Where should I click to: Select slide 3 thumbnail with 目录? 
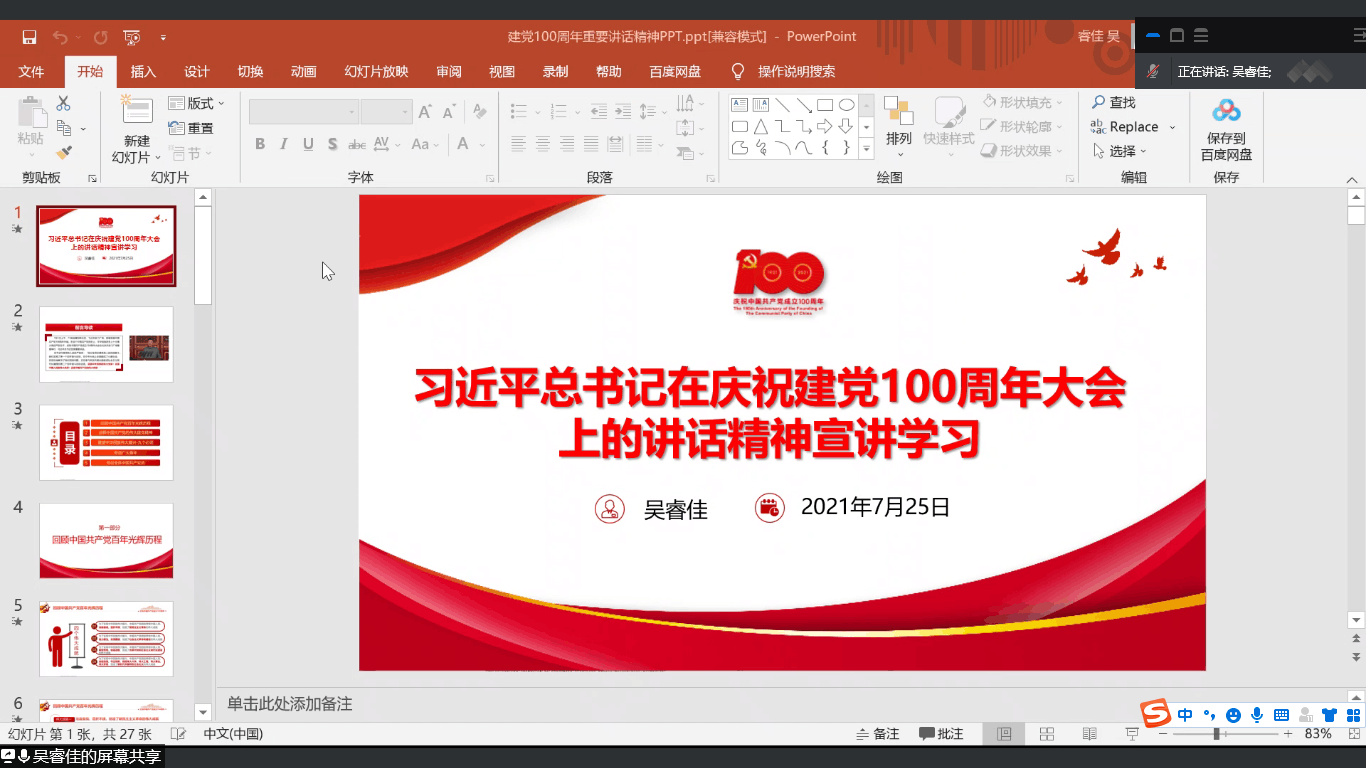coord(106,443)
